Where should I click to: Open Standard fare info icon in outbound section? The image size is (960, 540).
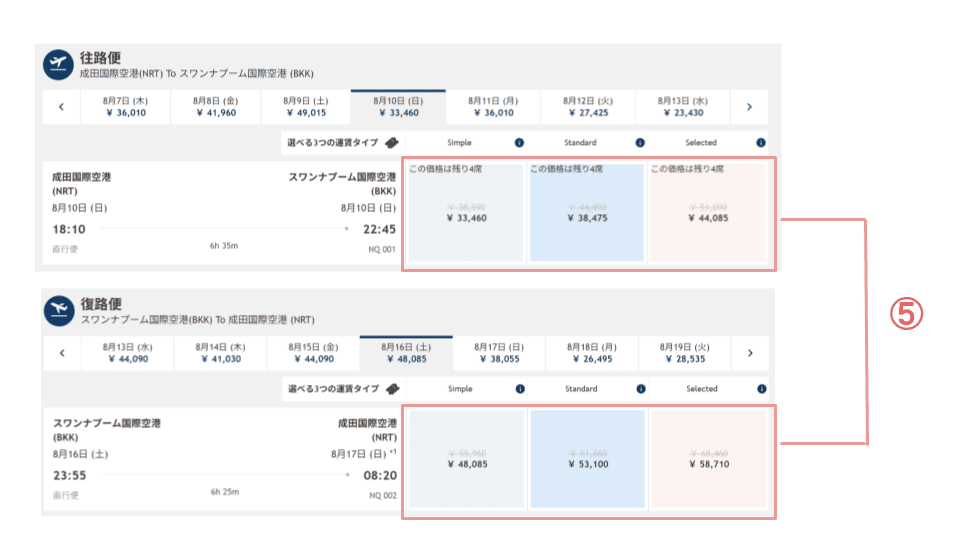click(x=640, y=143)
